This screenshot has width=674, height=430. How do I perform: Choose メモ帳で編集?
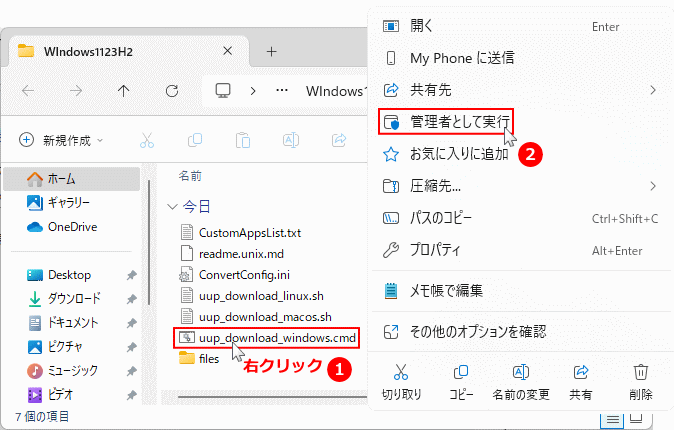point(521,291)
